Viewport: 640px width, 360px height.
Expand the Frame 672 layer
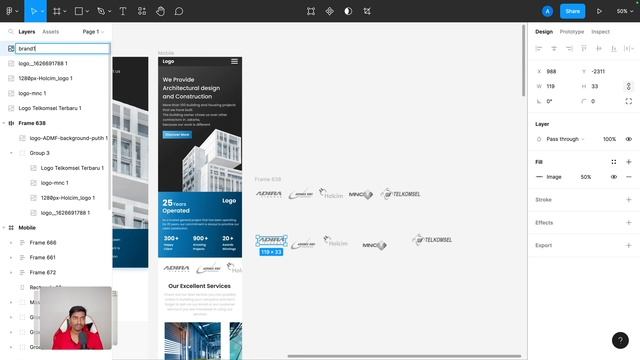(x=11, y=272)
